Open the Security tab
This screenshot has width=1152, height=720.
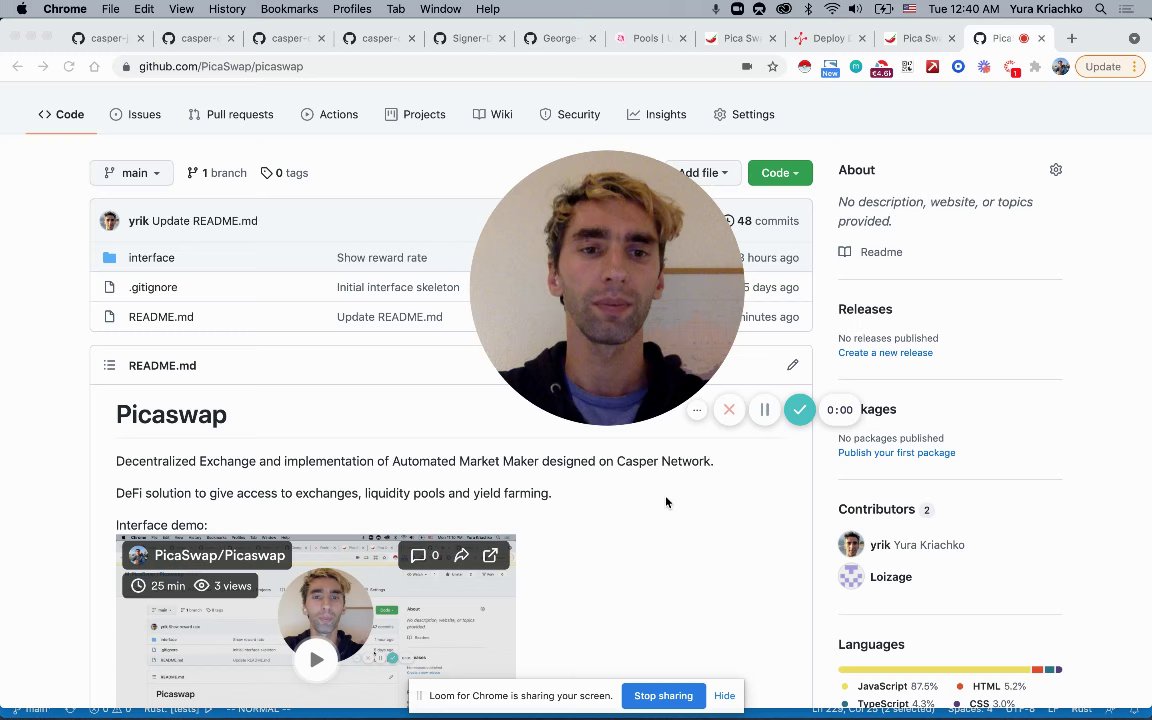569,115
